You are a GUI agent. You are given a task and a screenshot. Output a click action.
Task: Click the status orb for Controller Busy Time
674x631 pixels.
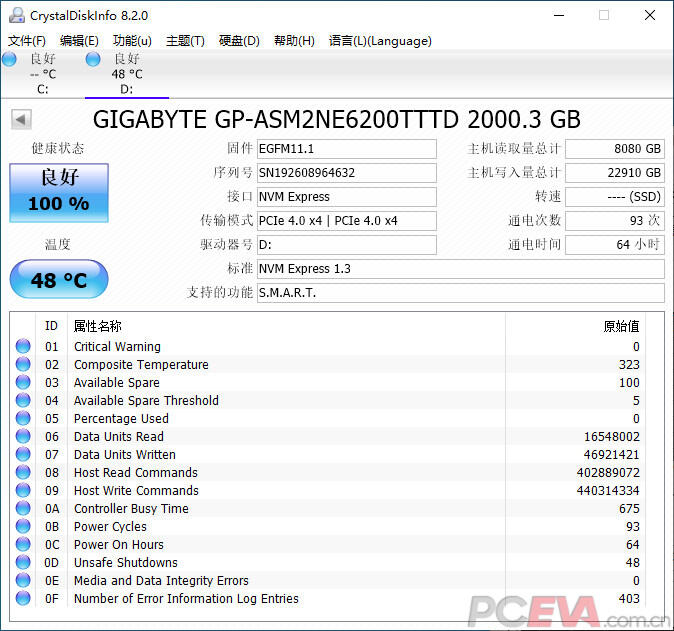(x=23, y=508)
